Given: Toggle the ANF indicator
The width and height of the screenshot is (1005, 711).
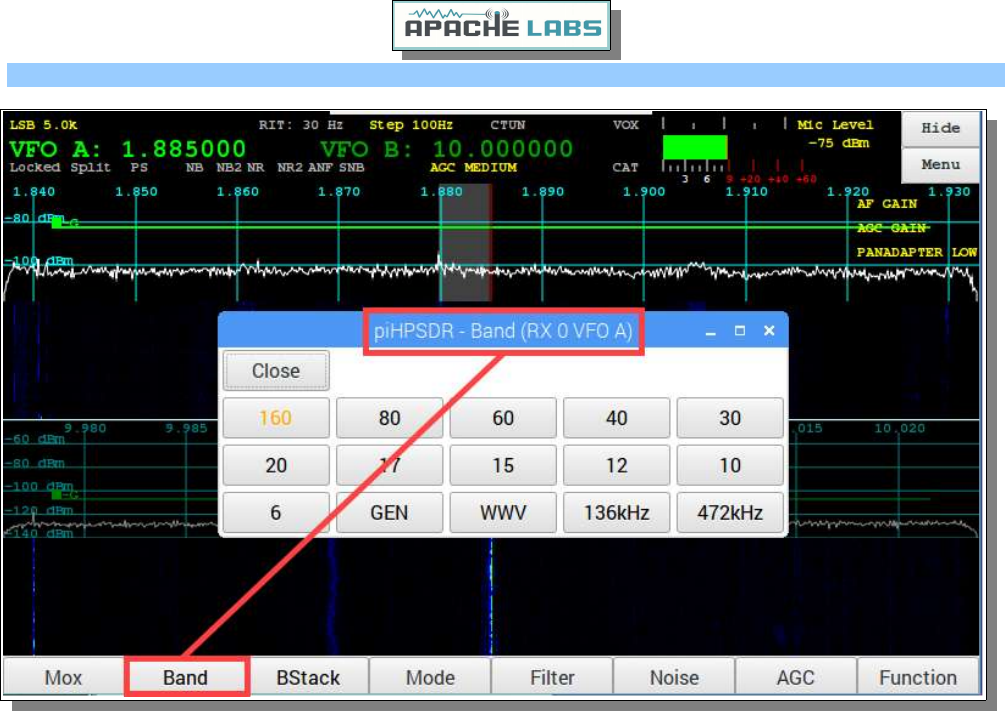Looking at the screenshot, I should point(320,167).
